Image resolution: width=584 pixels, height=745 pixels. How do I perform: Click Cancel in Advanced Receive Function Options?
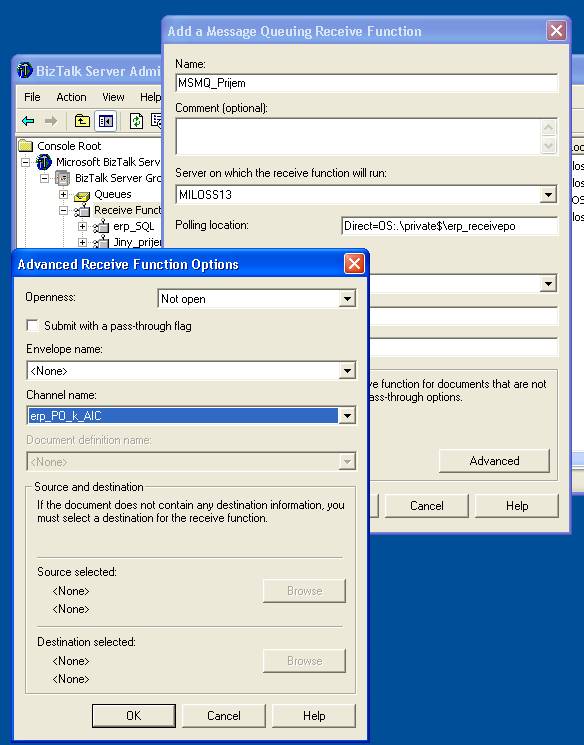click(223, 716)
